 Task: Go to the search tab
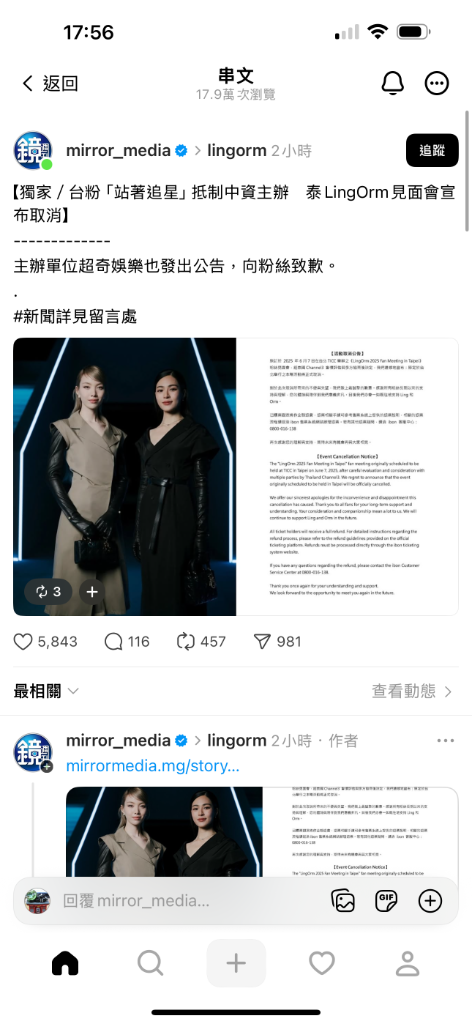point(150,963)
